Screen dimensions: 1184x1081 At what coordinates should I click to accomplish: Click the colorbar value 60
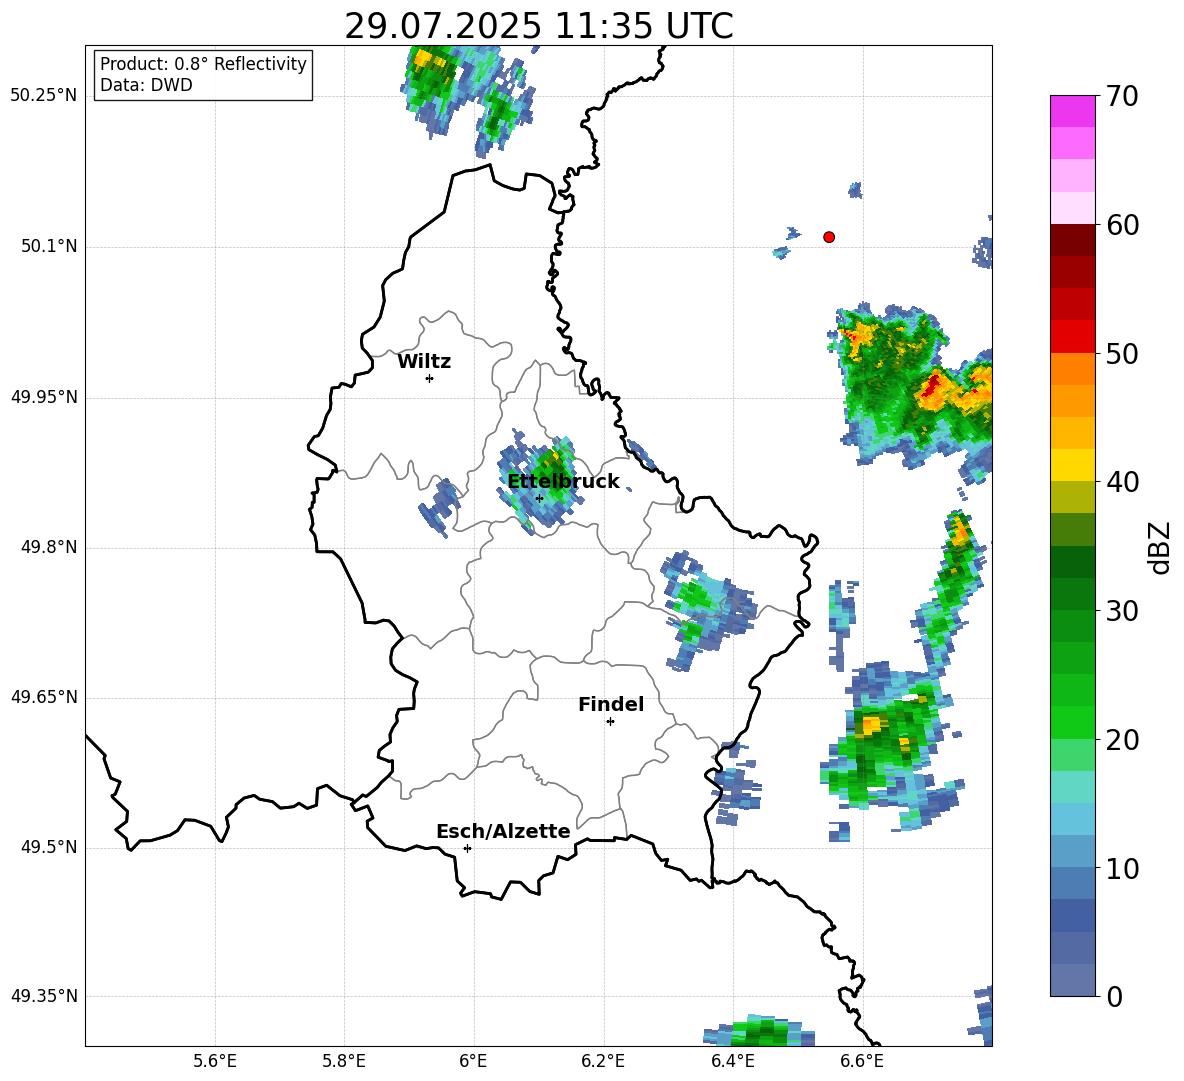(1122, 225)
